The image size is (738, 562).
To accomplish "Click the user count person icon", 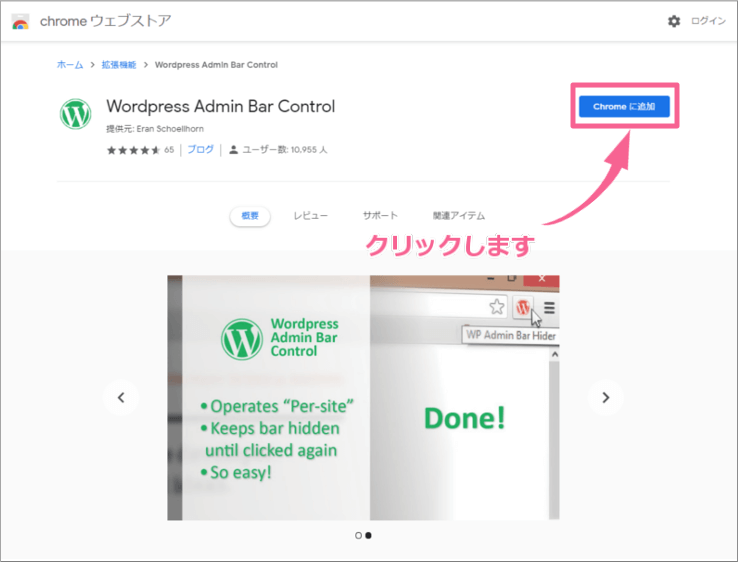I will 233,150.
